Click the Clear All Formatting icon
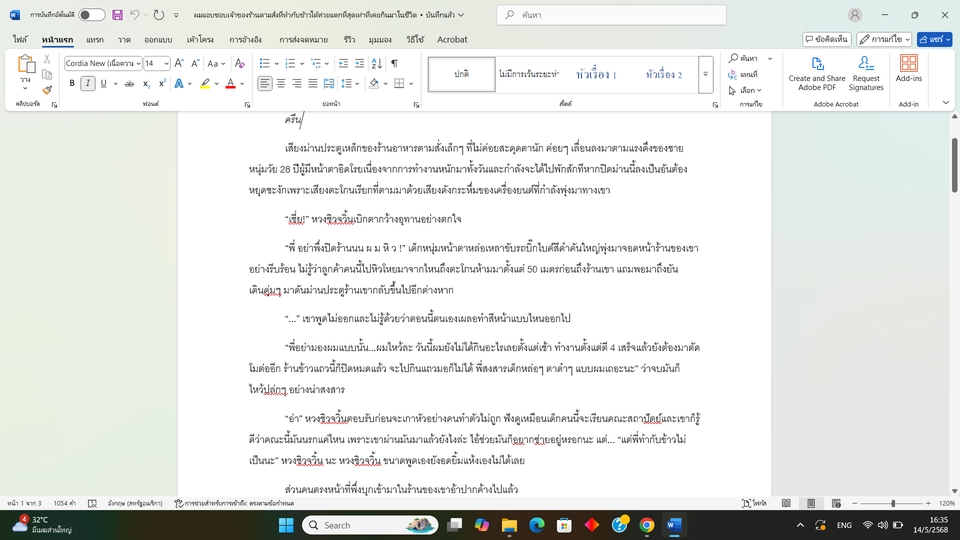 pyautogui.click(x=239, y=63)
